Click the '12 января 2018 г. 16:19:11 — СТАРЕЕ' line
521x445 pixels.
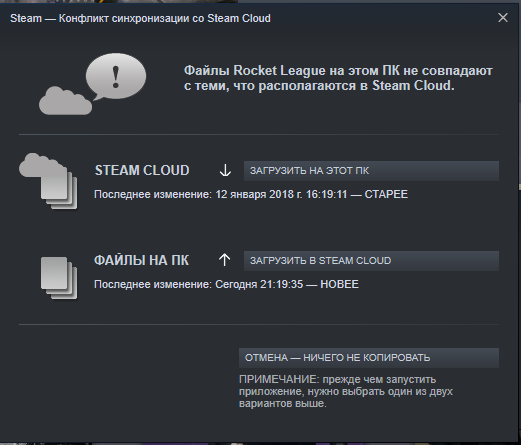251,194
